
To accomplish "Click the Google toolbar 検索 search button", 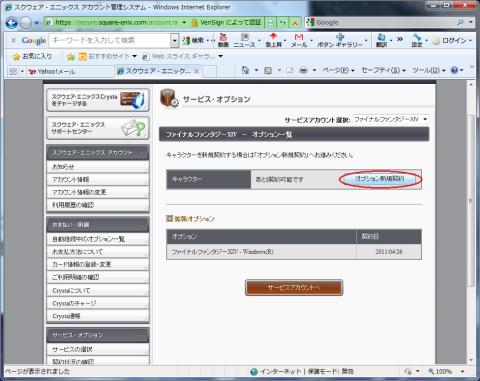I will click(x=193, y=40).
